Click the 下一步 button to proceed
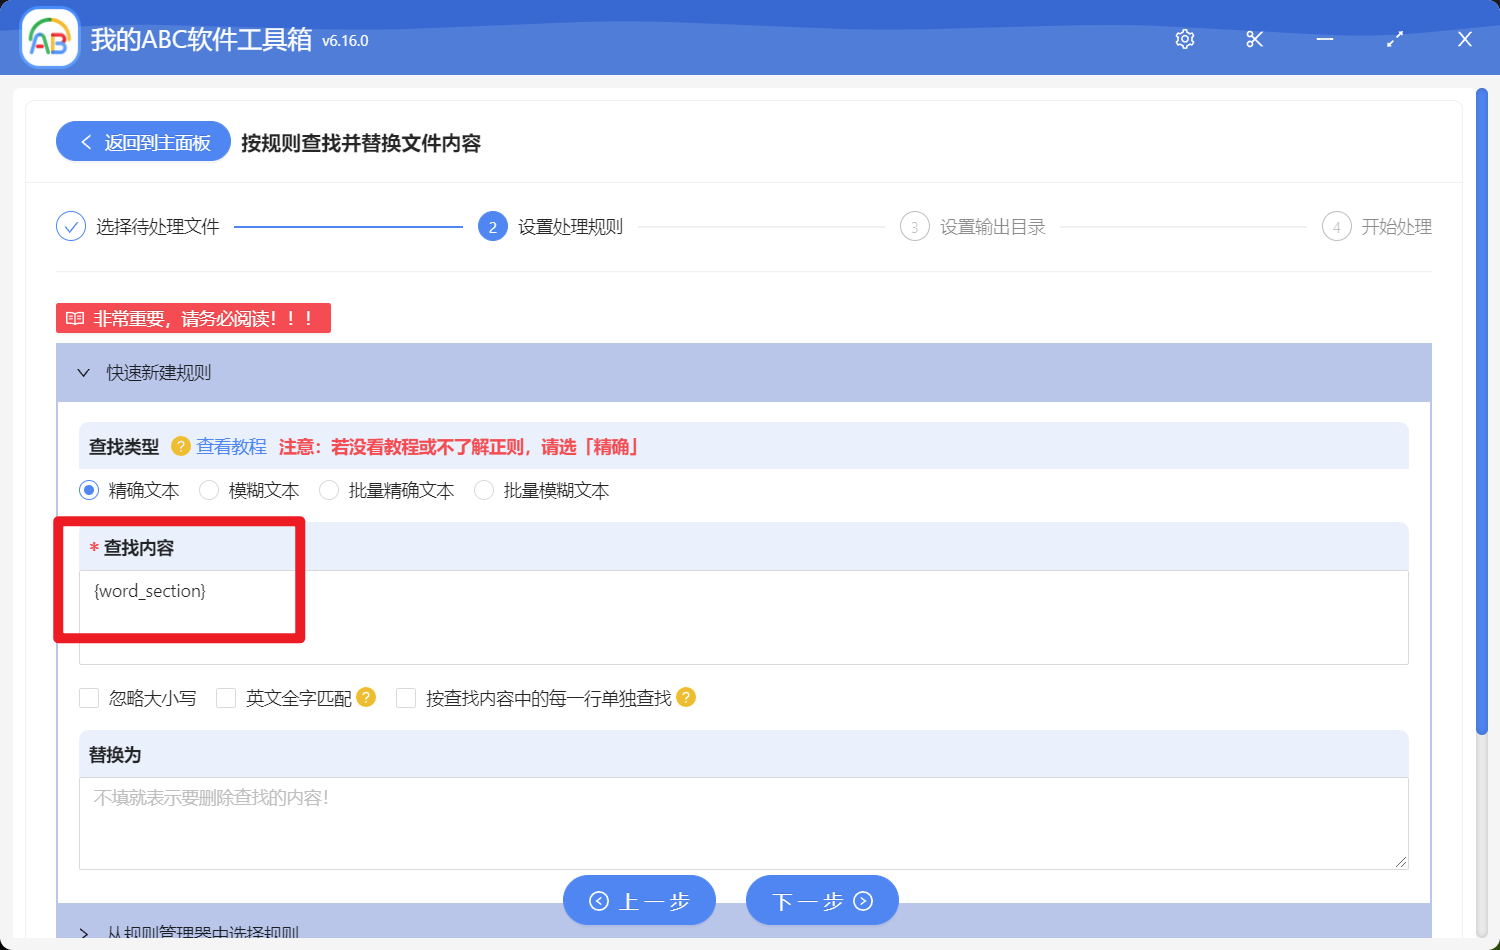This screenshot has width=1500, height=950. (x=822, y=900)
